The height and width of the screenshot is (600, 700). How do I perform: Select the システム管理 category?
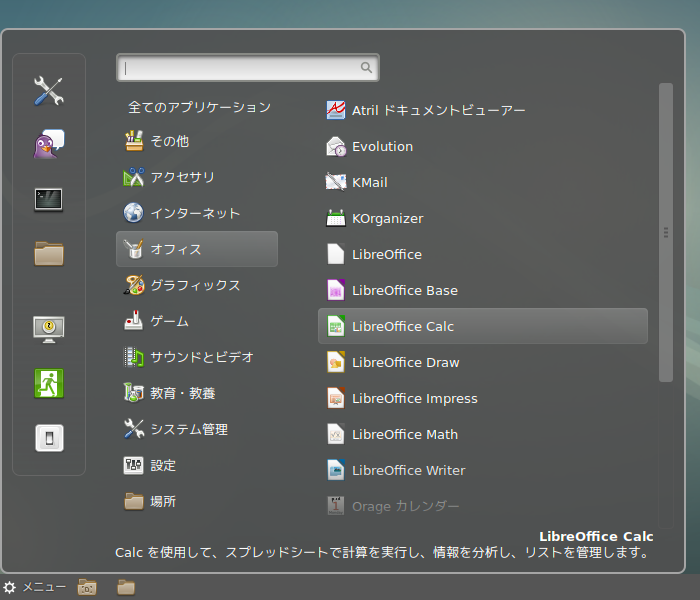pyautogui.click(x=197, y=429)
